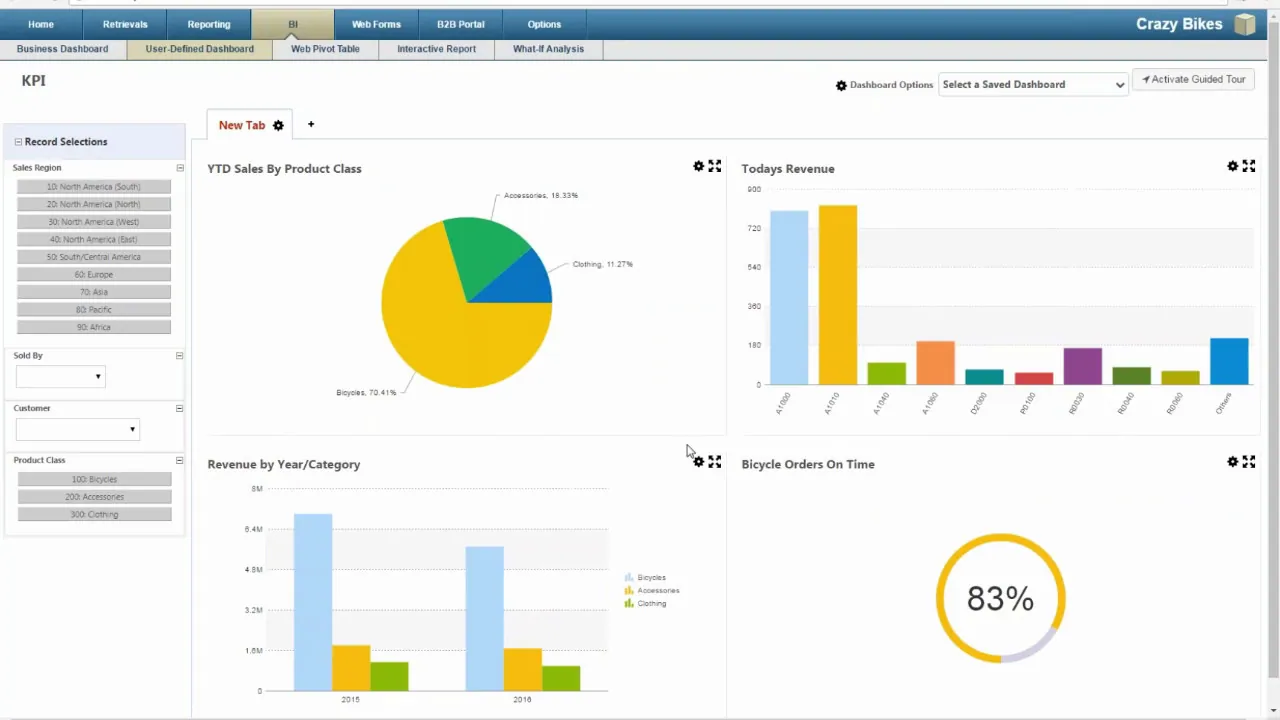
Task: Open Revenue by Year/Category settings gear
Action: pyautogui.click(x=698, y=462)
